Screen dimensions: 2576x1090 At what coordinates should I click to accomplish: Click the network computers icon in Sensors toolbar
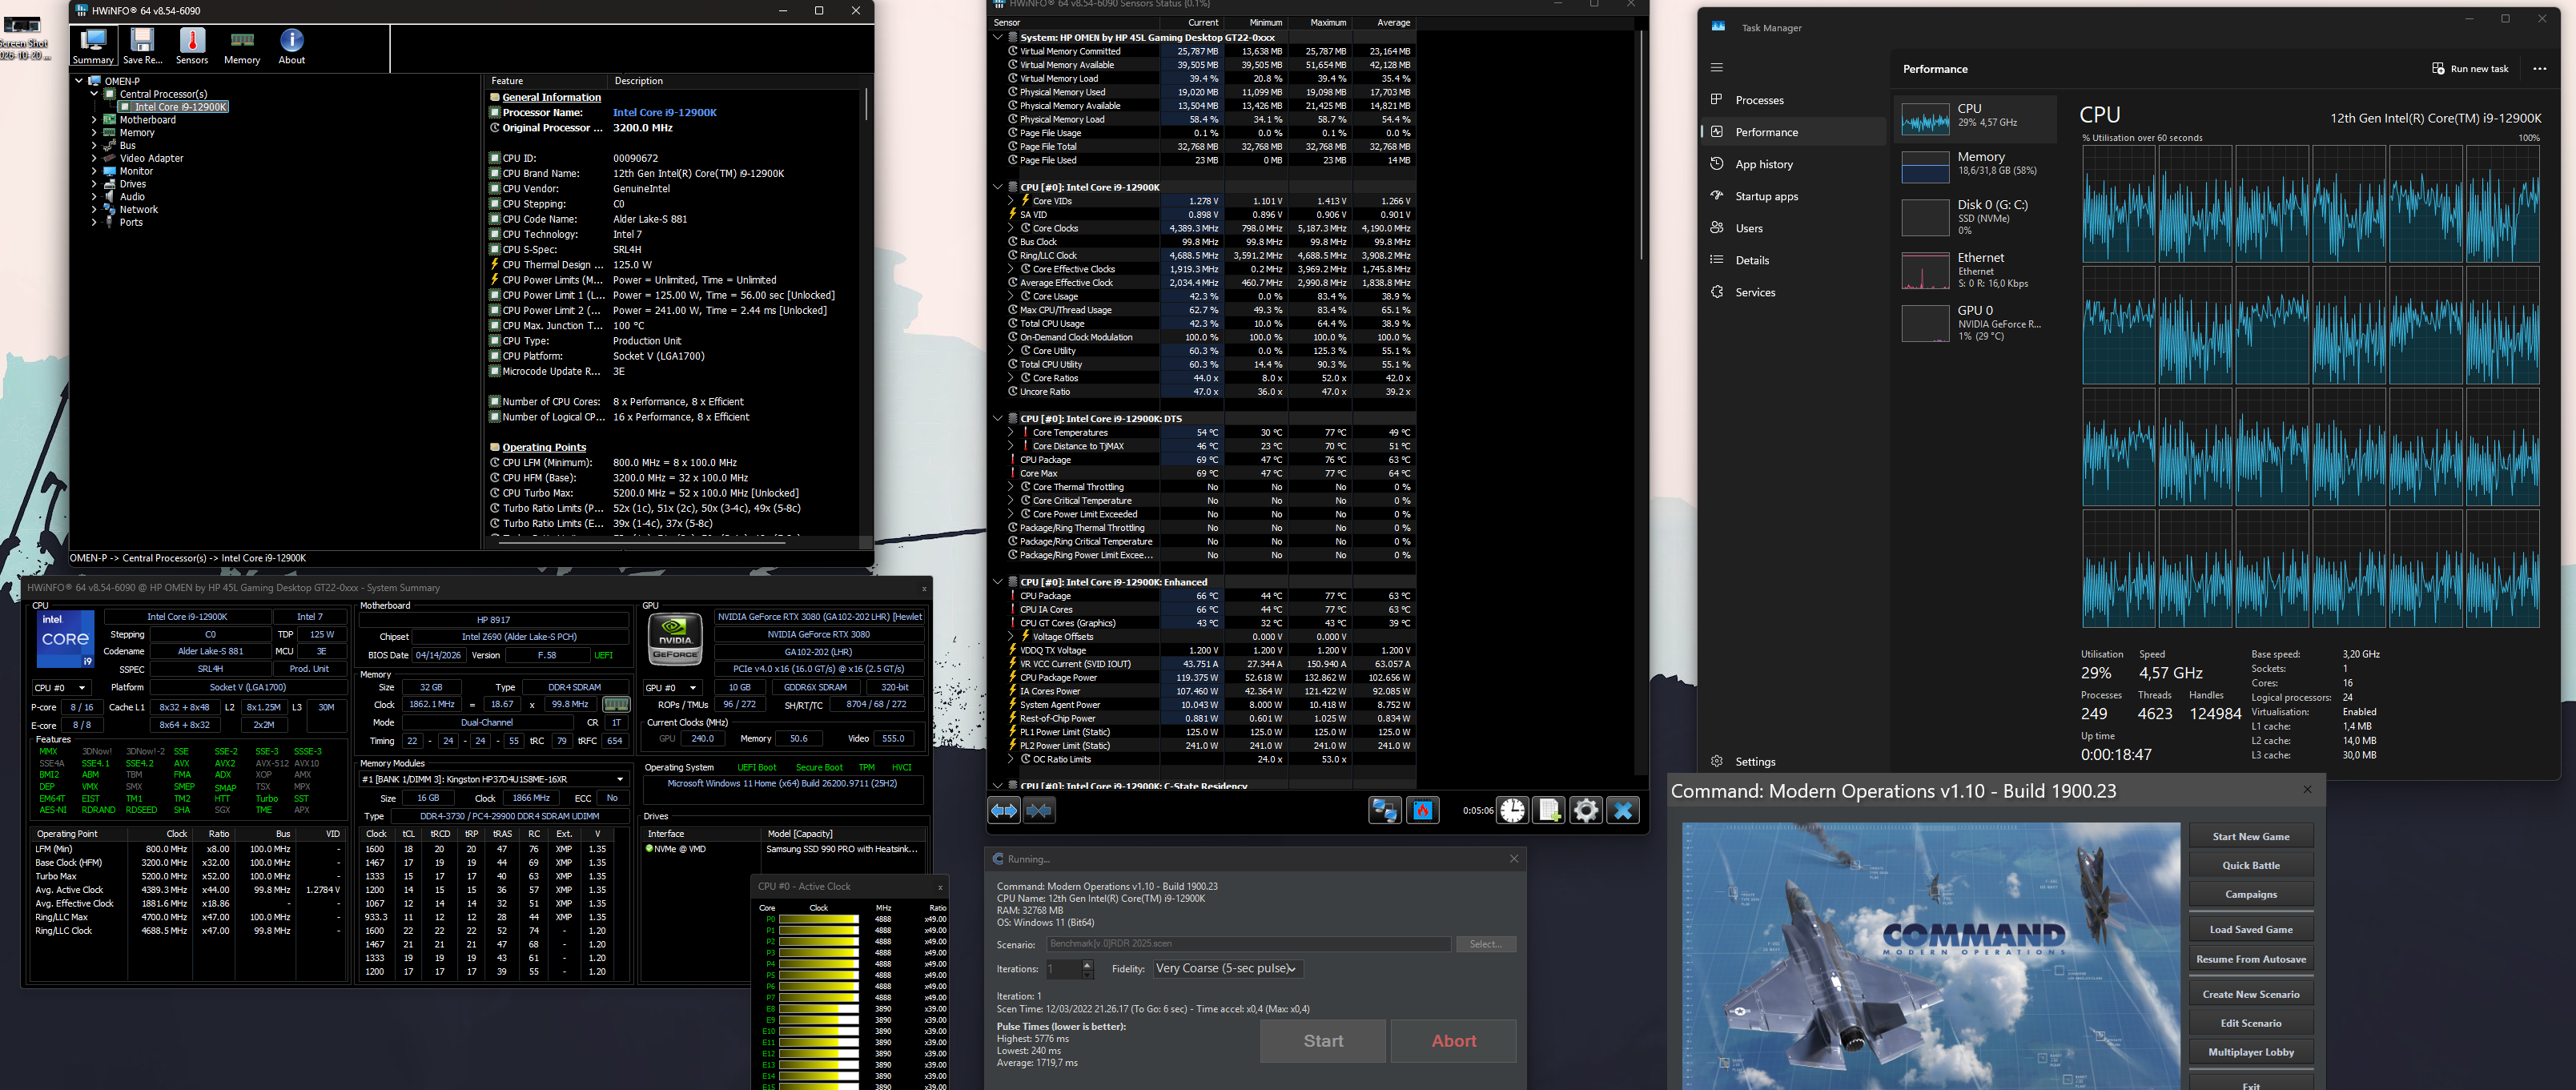[1384, 810]
